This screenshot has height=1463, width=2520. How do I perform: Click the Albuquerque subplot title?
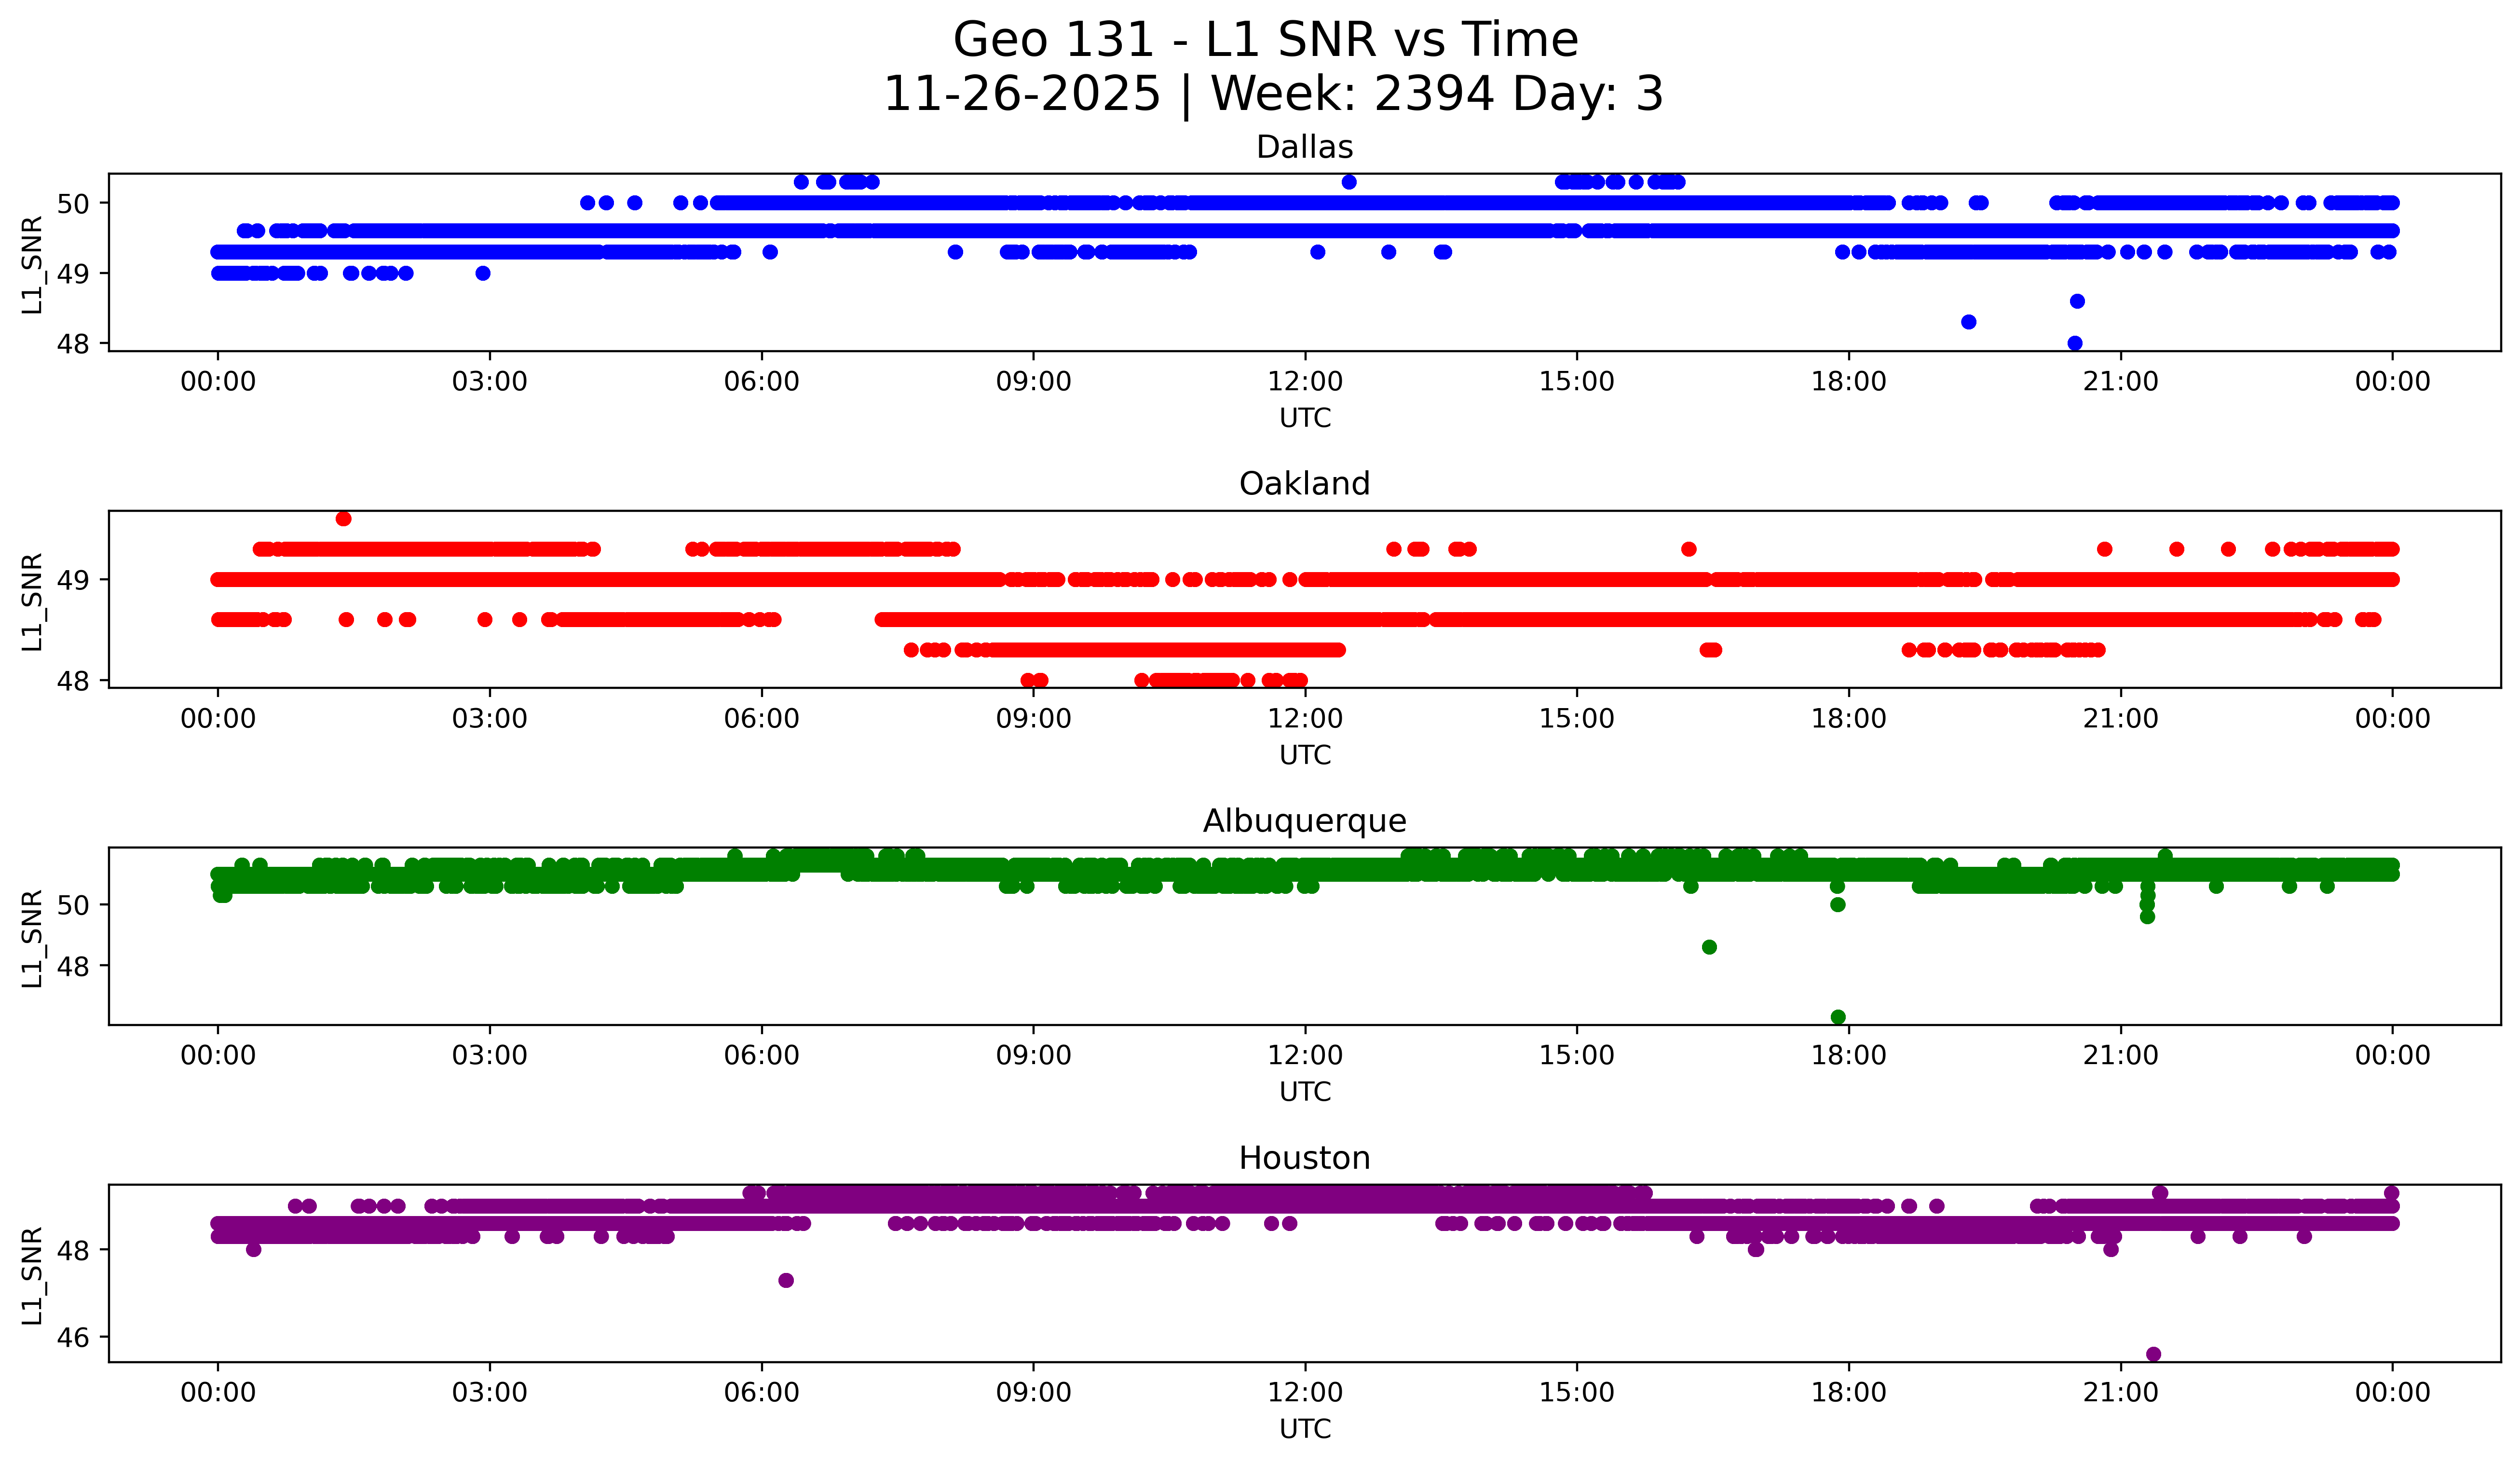pyautogui.click(x=1304, y=821)
